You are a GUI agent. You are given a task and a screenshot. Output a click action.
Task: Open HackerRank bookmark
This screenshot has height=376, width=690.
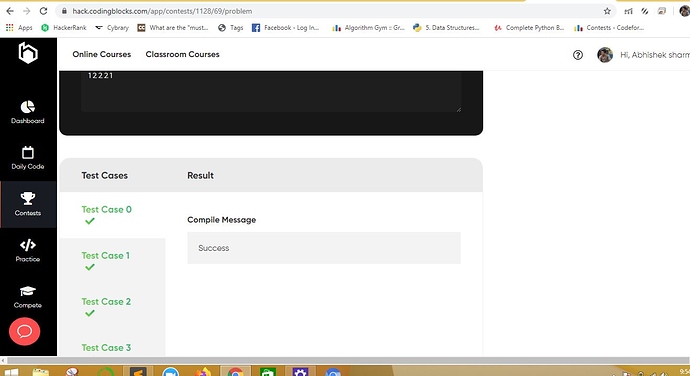pos(64,28)
